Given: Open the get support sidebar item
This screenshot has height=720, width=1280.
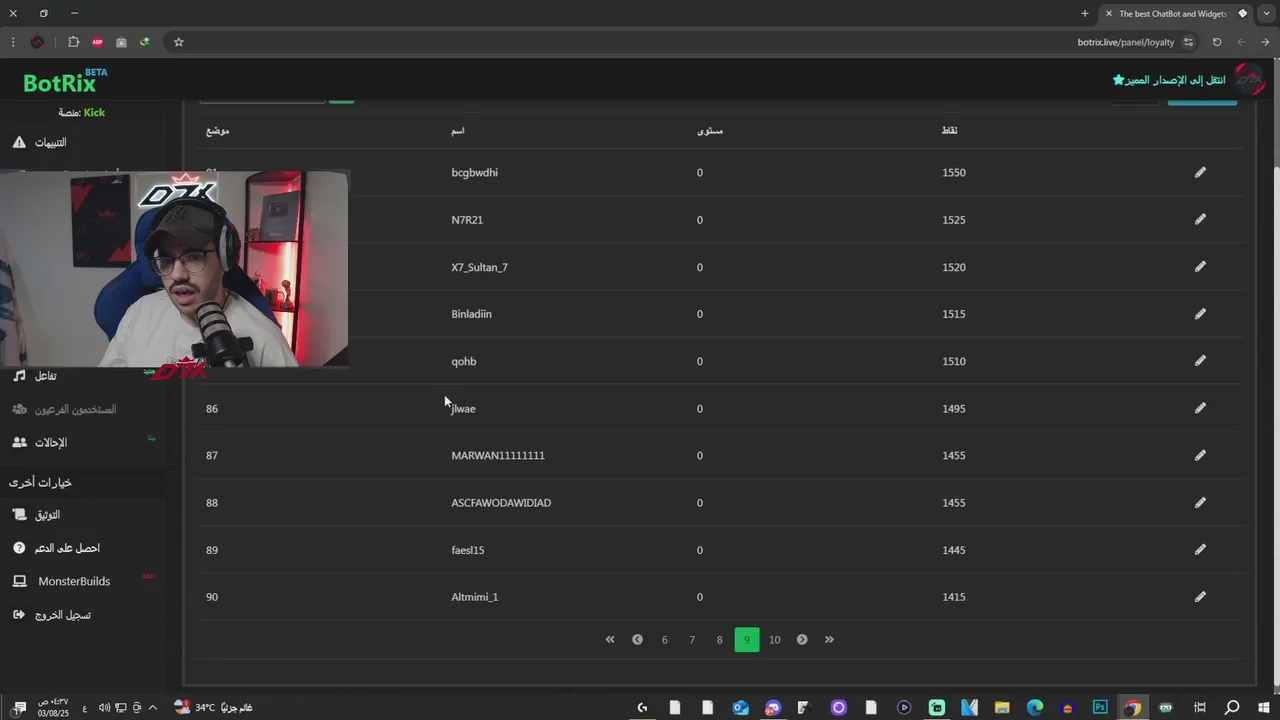Looking at the screenshot, I should (x=56, y=548).
